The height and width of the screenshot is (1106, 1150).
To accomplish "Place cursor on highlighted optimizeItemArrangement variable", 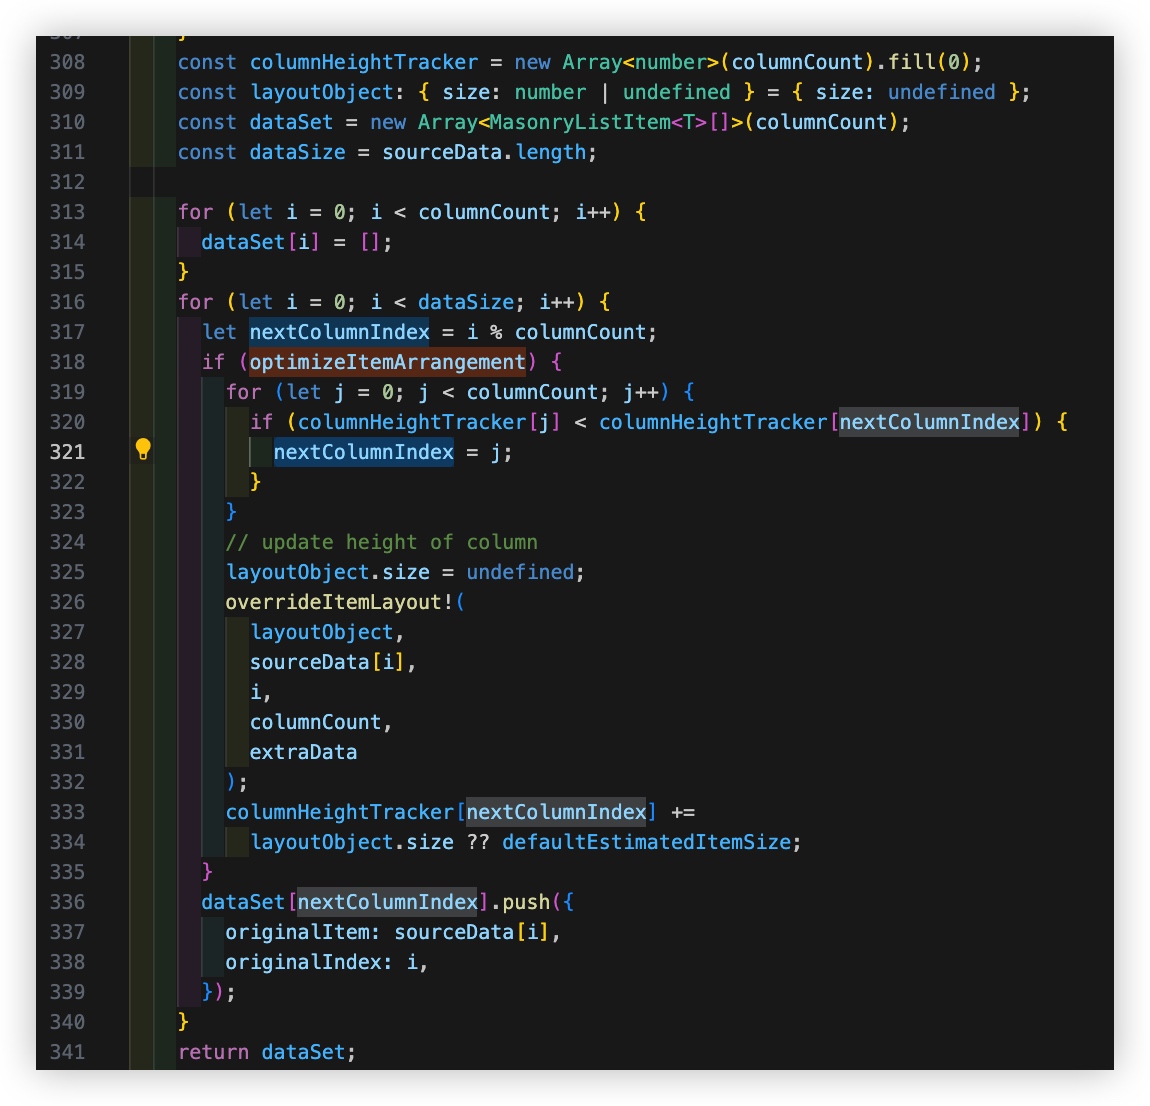I will click(387, 362).
